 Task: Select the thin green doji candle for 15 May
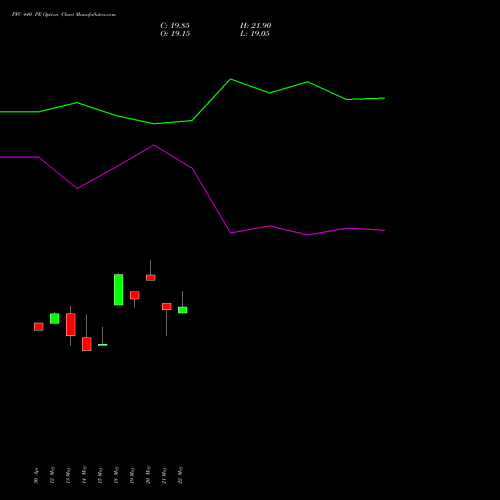[x=103, y=345]
